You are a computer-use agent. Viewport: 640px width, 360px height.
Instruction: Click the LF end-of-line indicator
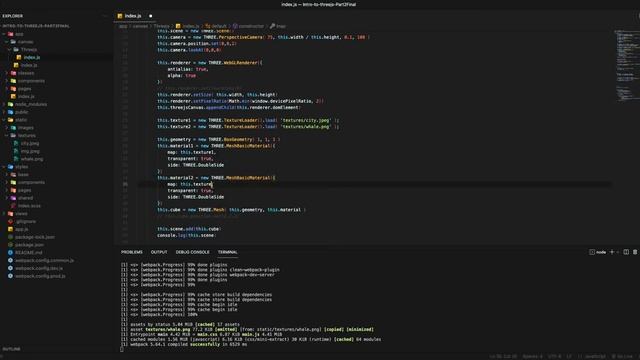[x=569, y=357]
